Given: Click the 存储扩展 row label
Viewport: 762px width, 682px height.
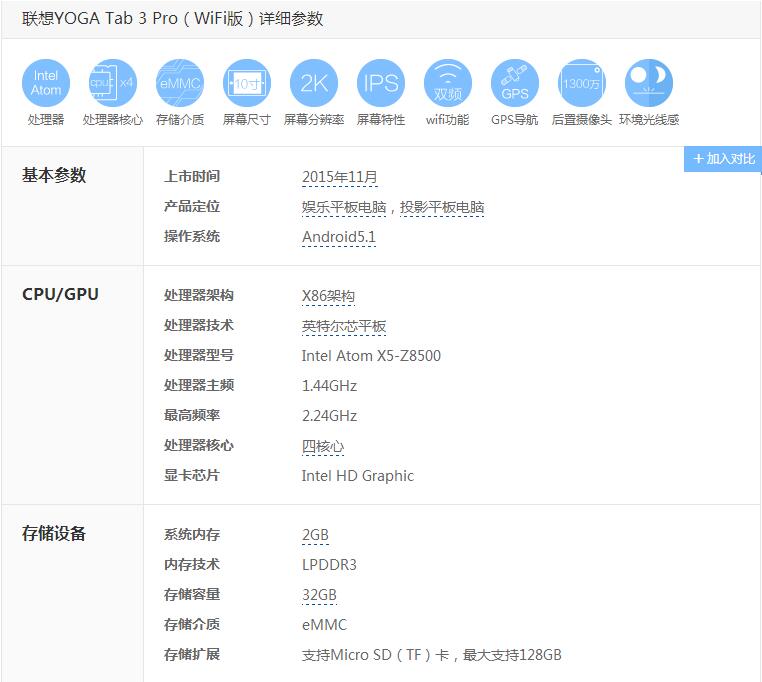Looking at the screenshot, I should pos(192,655).
